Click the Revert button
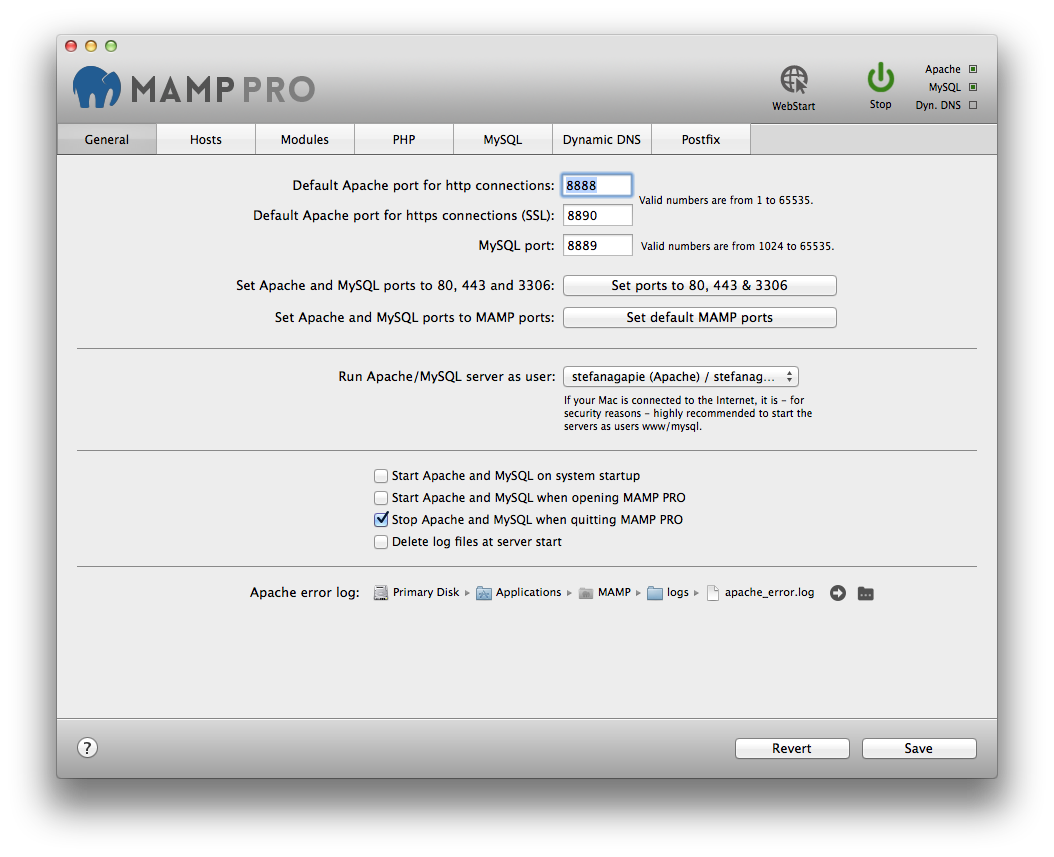Viewport: 1054px width, 857px height. click(x=792, y=748)
